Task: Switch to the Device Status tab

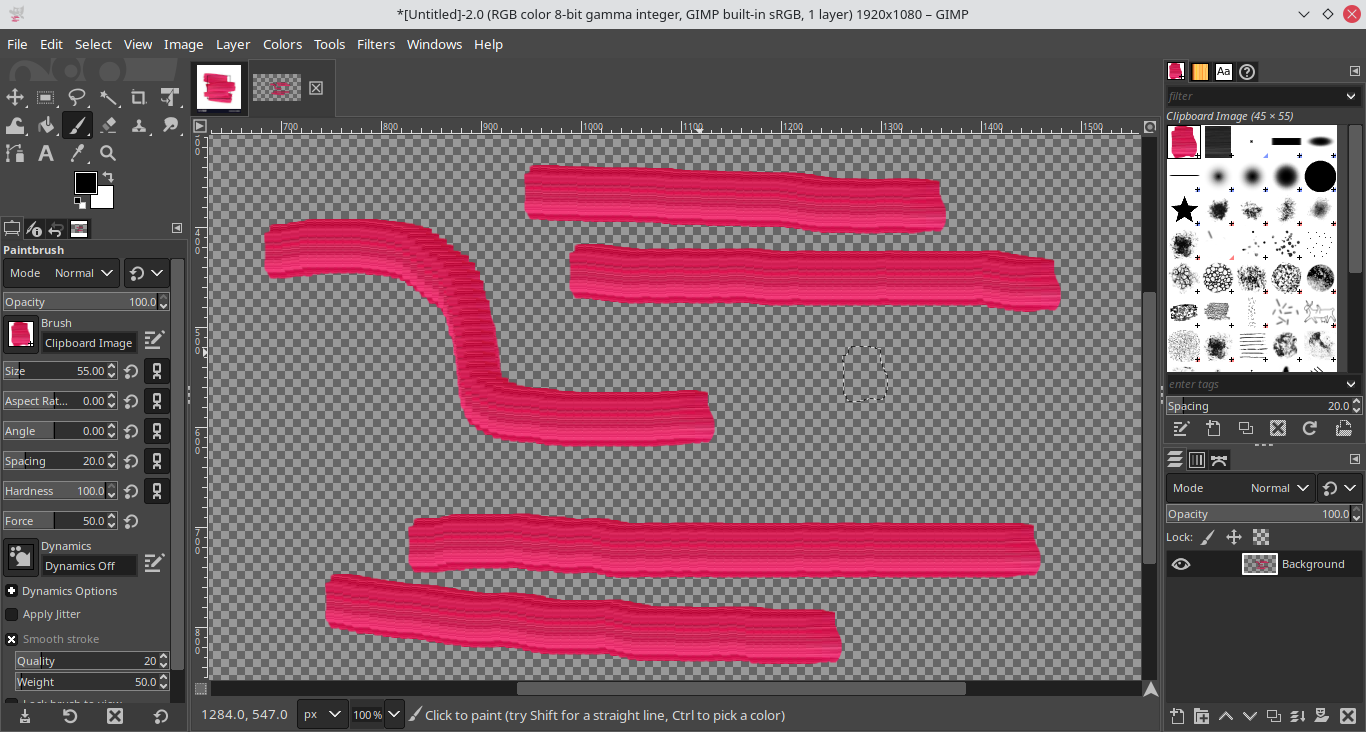Action: (x=34, y=229)
